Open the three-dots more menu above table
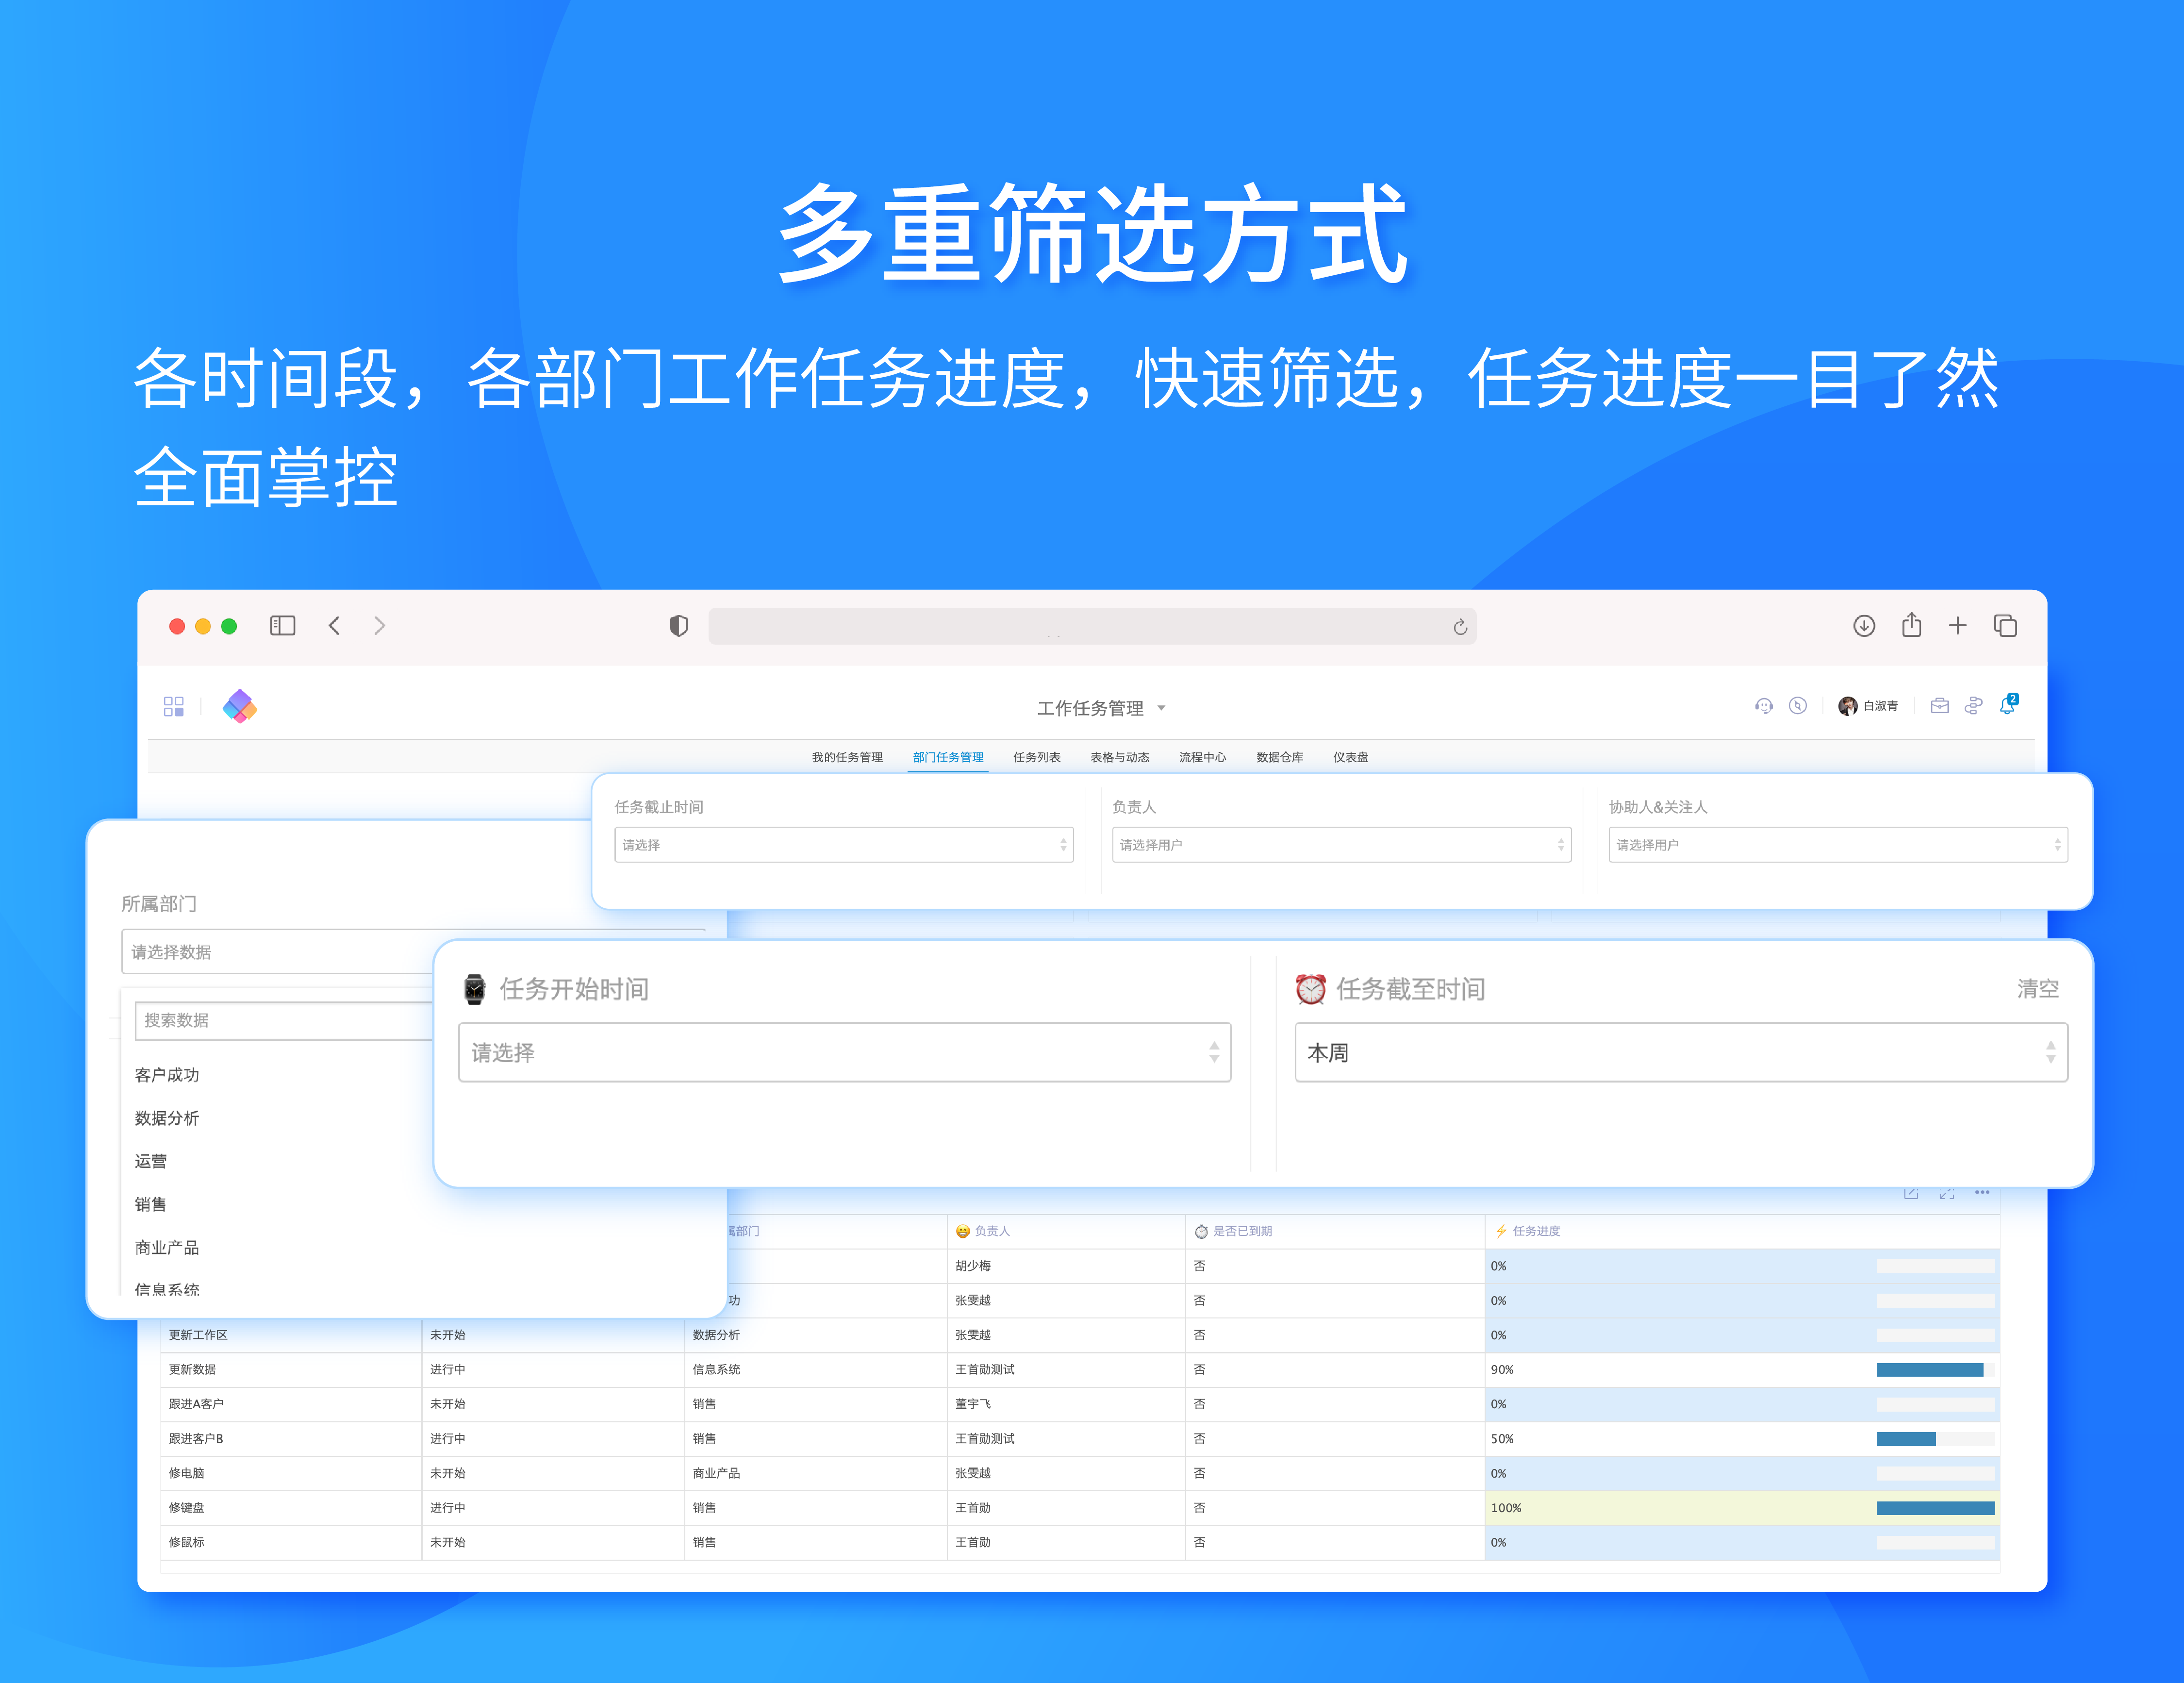This screenshot has height=1683, width=2184. [x=1982, y=1193]
